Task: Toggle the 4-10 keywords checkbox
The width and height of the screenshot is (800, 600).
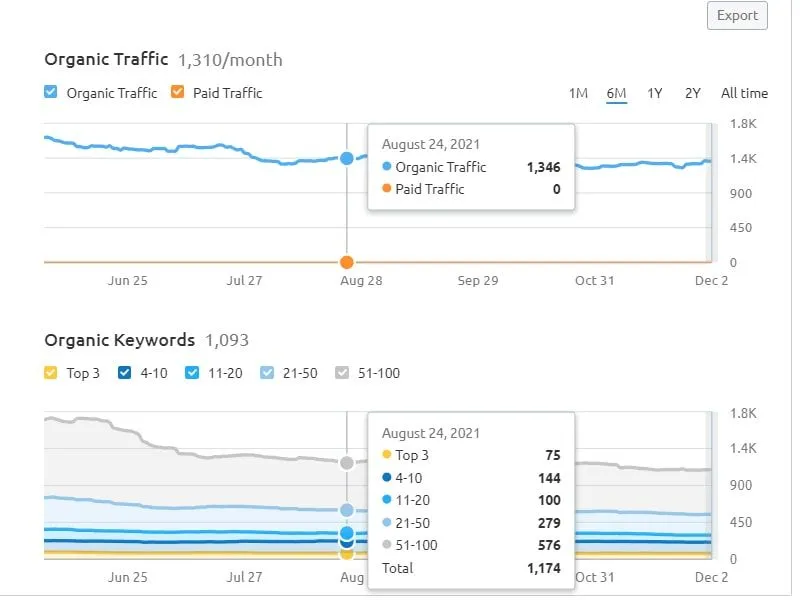Action: point(124,372)
